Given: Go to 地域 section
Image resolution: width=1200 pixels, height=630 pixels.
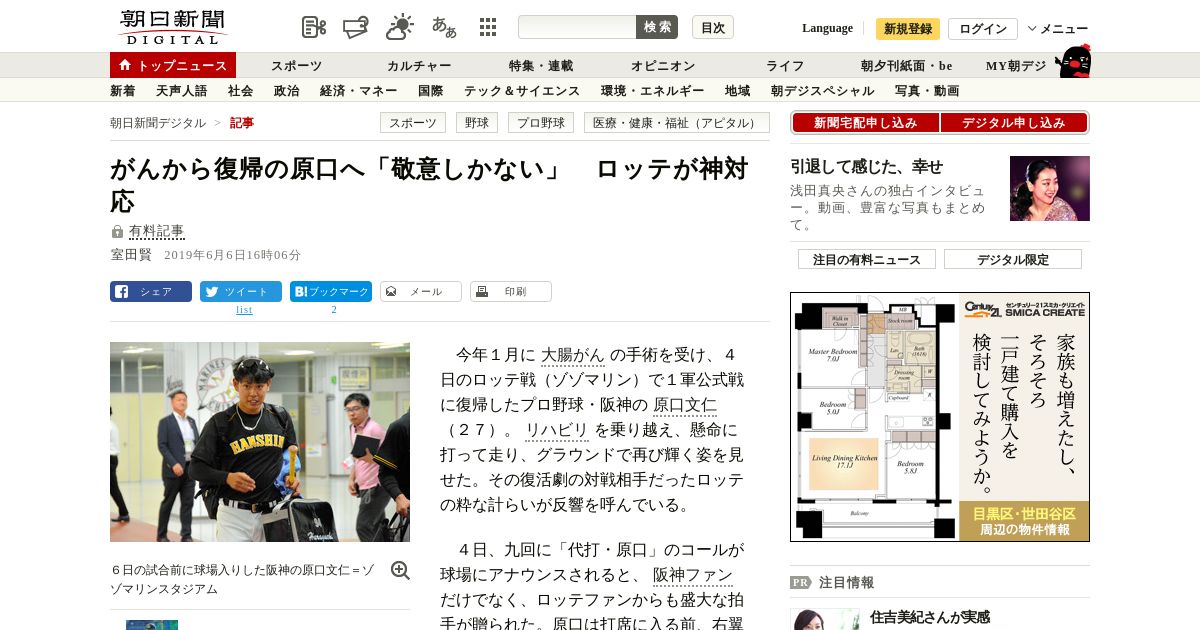Looking at the screenshot, I should coord(738,91).
